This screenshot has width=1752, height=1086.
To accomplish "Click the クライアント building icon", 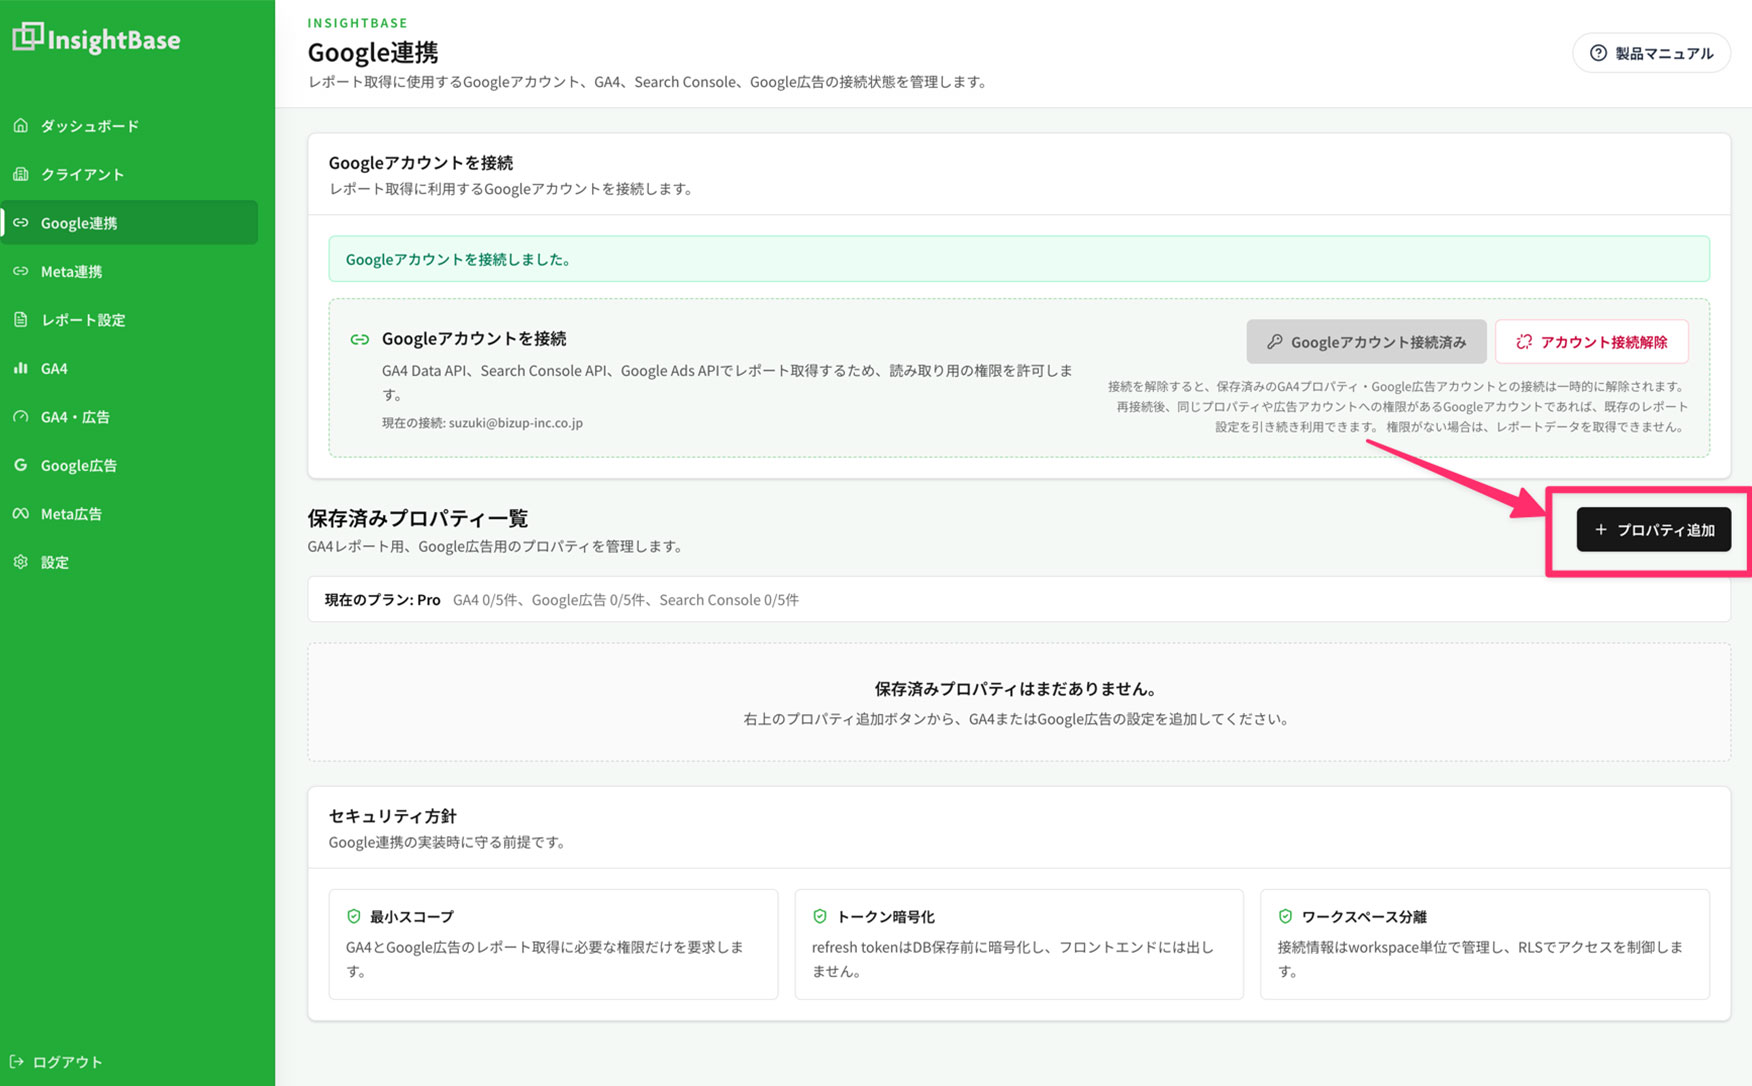I will tap(21, 174).
